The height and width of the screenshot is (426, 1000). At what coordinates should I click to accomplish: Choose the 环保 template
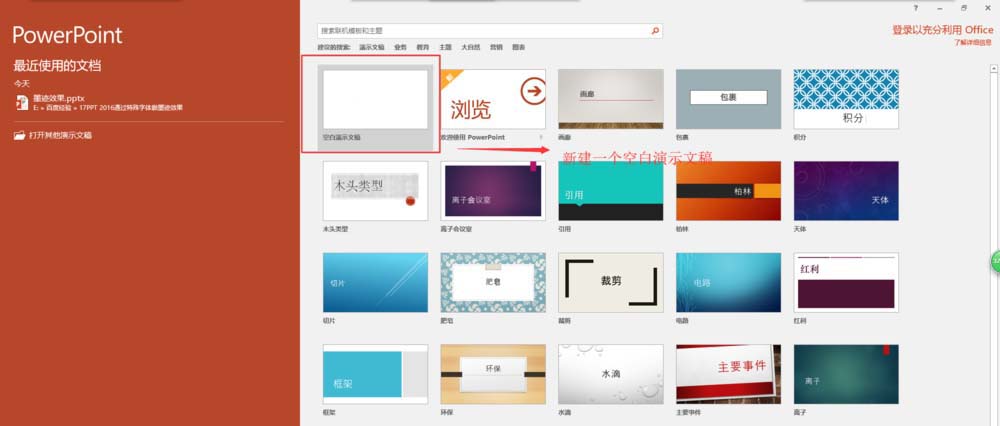coord(493,374)
